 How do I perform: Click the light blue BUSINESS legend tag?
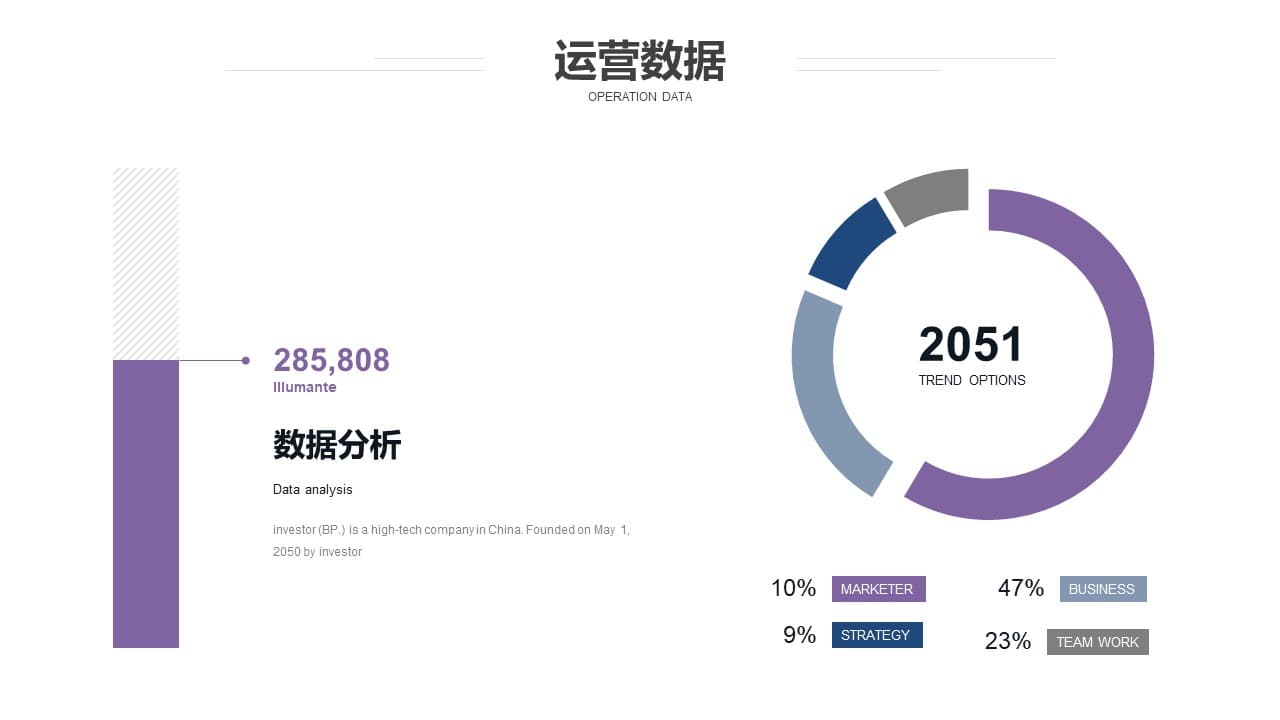coord(1103,589)
